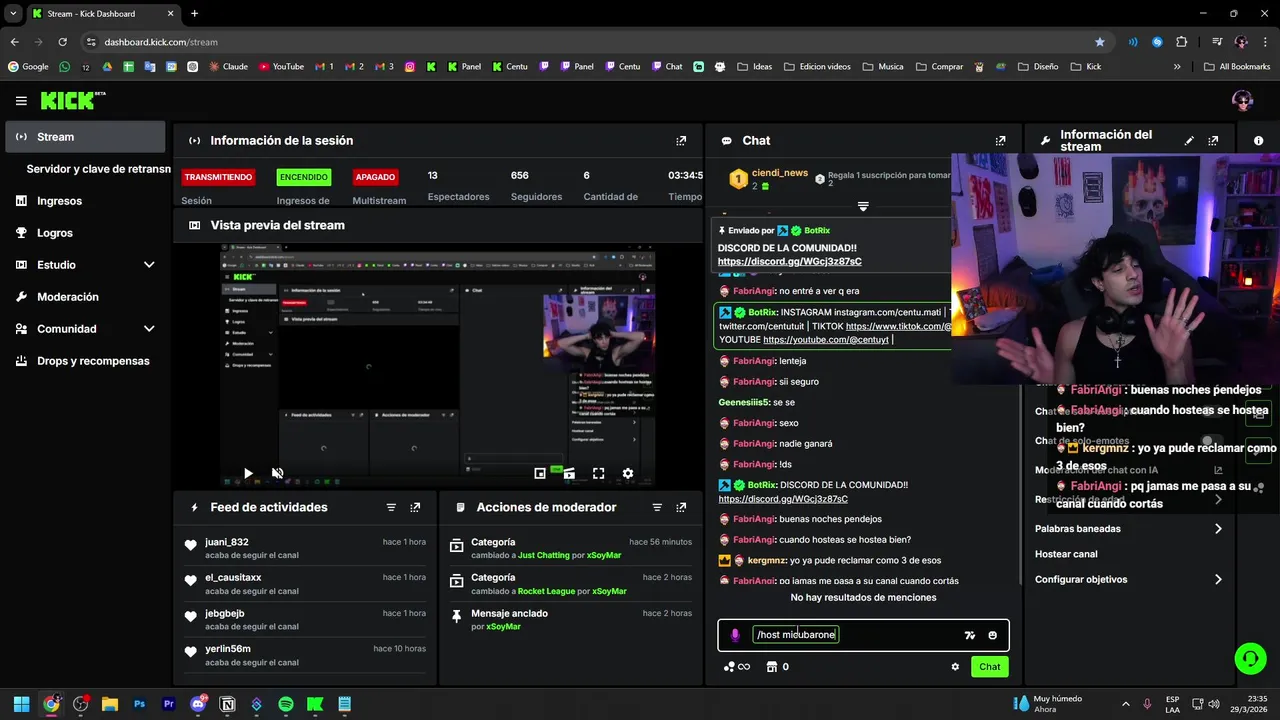Click the Kick logo in header
The image size is (1280, 720).
pyautogui.click(x=72, y=100)
